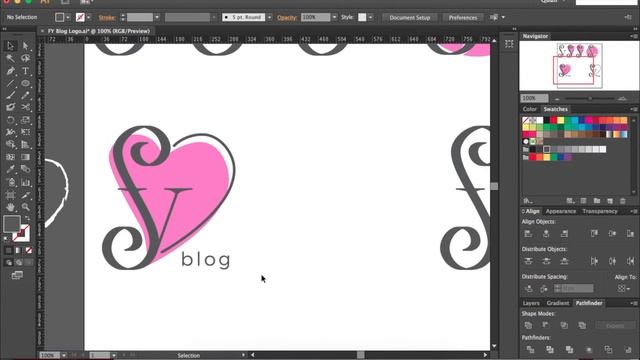The image size is (640, 360).
Task: Select the Line Segment tool
Action: 10,83
